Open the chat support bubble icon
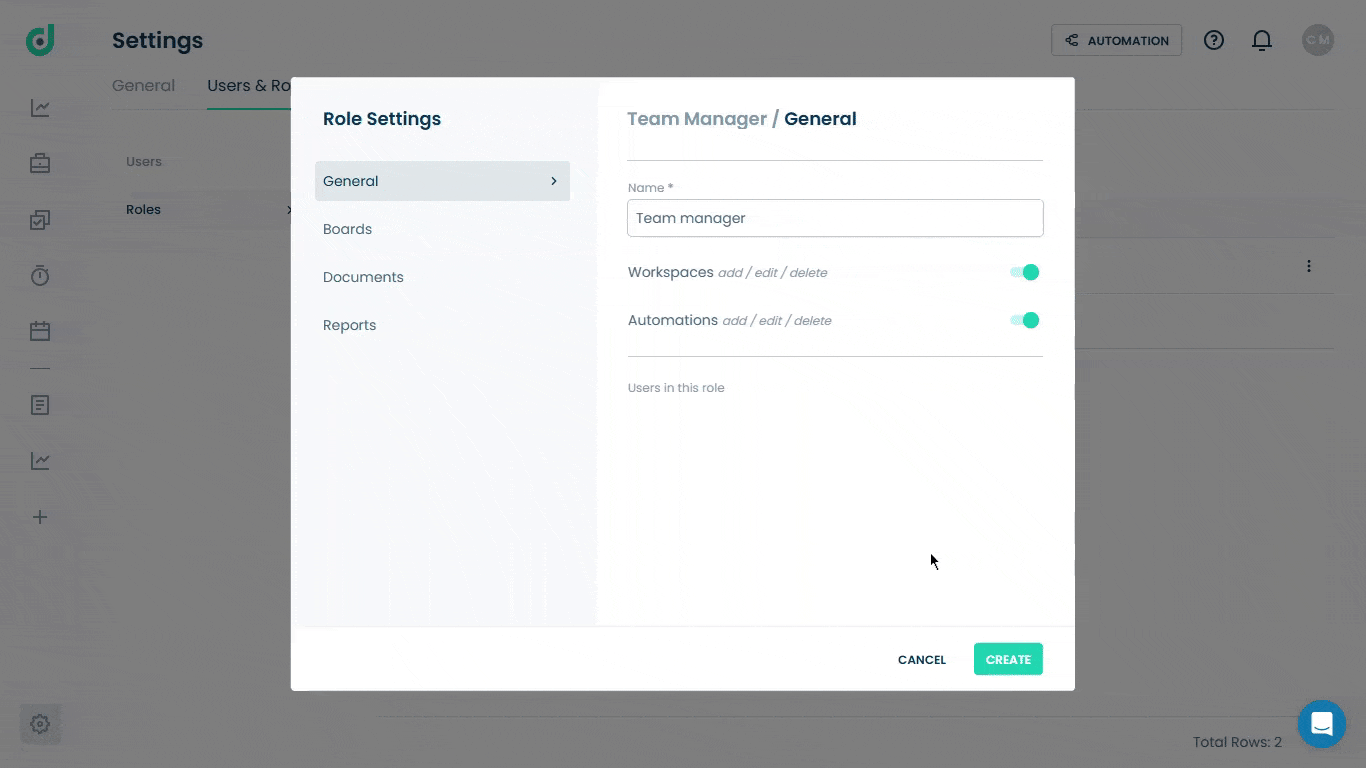The width and height of the screenshot is (1366, 768). tap(1322, 724)
